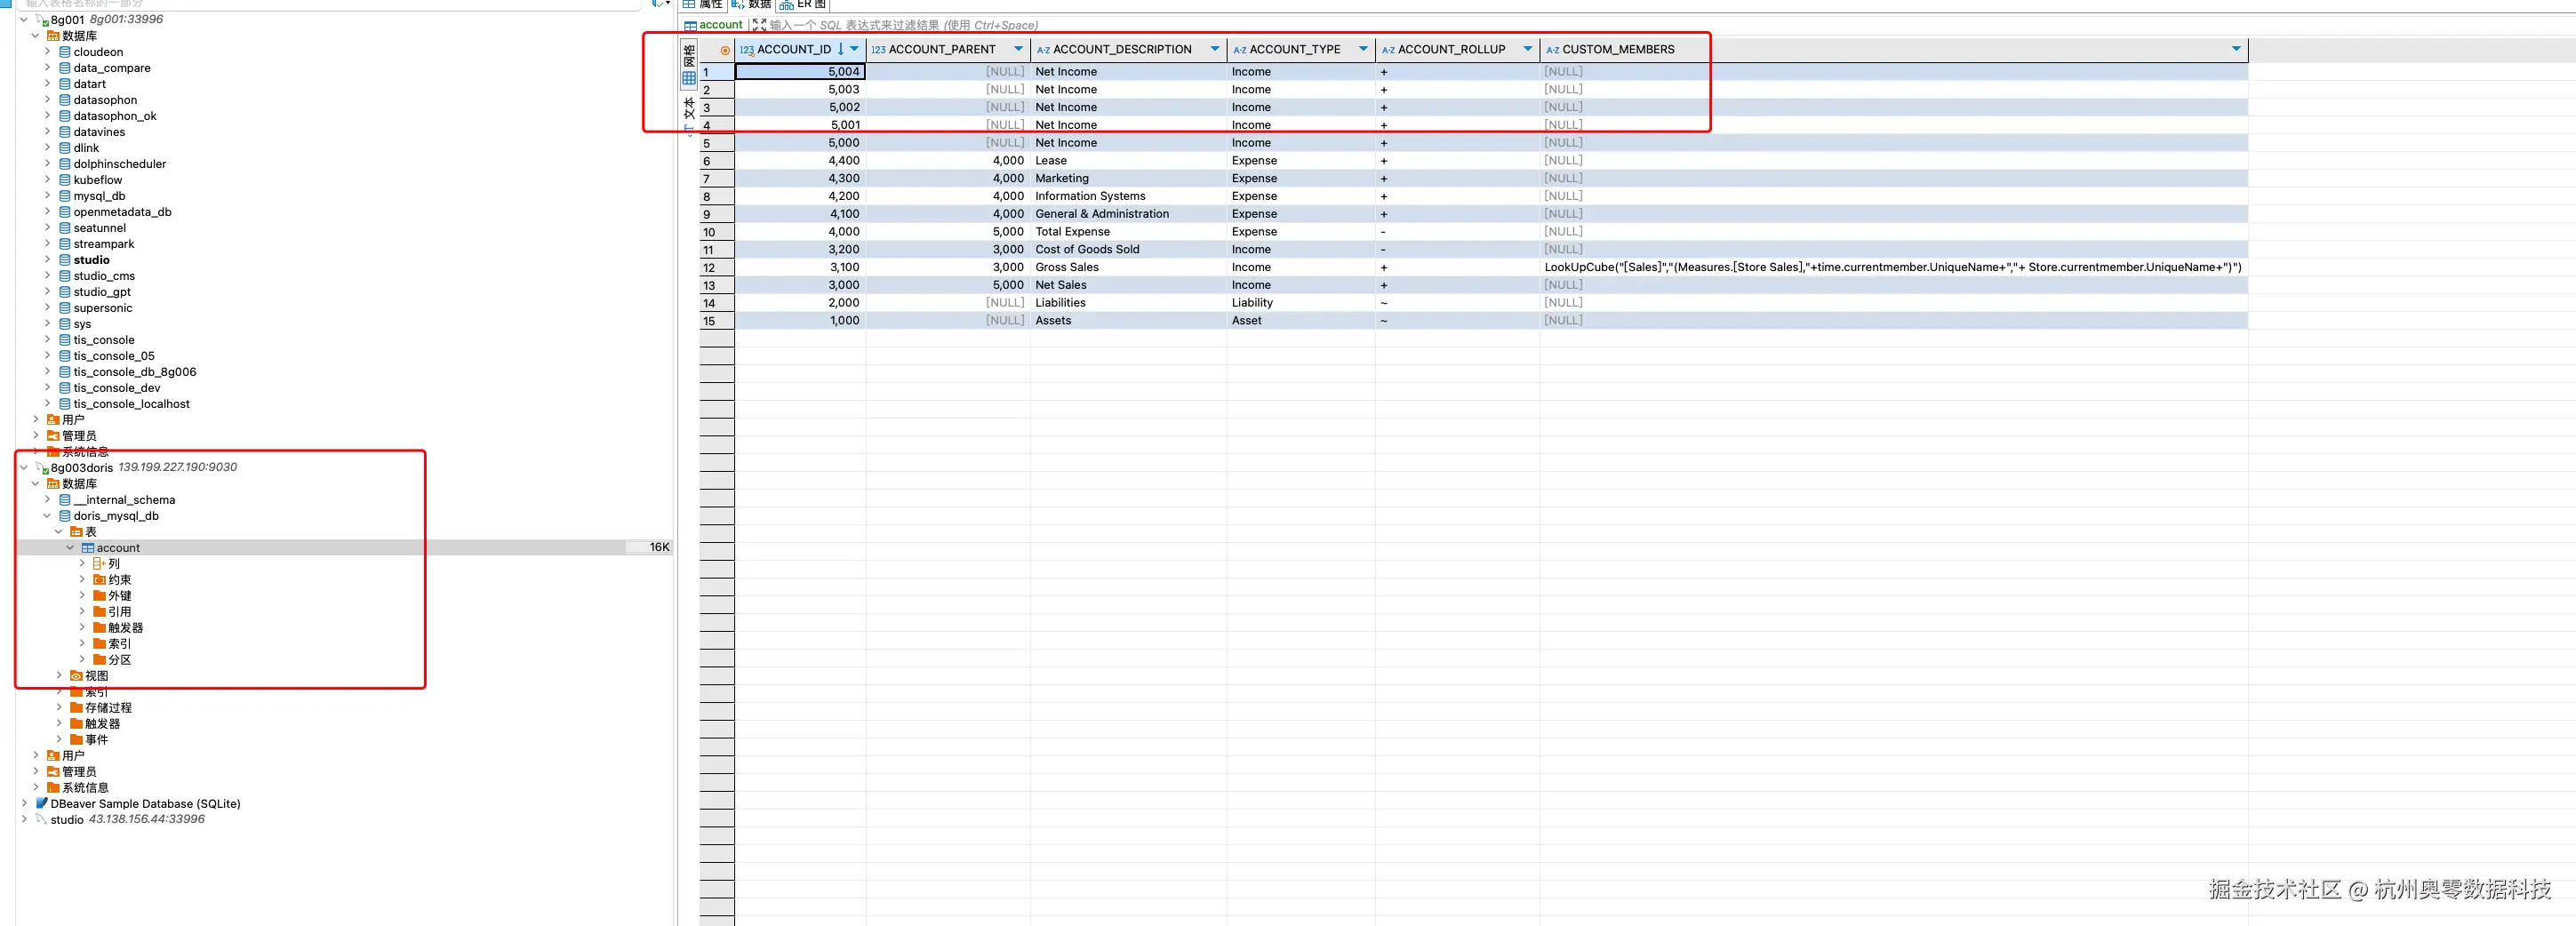Click the grid view icon on result panel side
2576x926 pixels.
pos(689,78)
